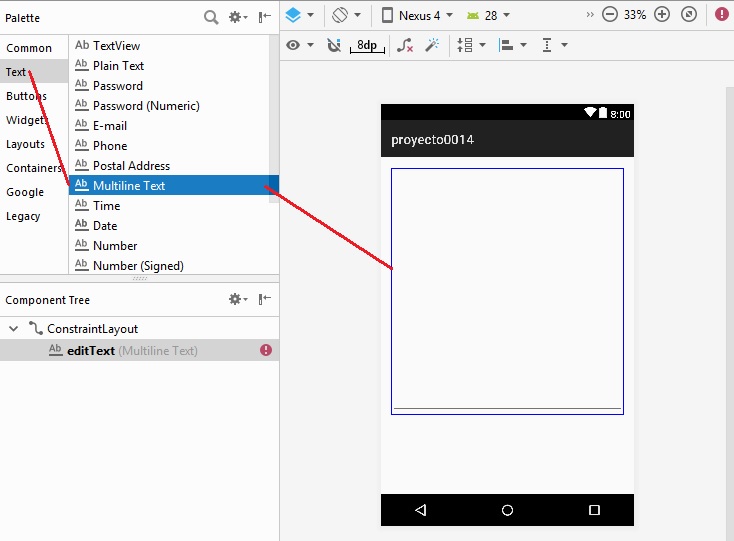Toggle autoconnect magnet icon

[334, 45]
